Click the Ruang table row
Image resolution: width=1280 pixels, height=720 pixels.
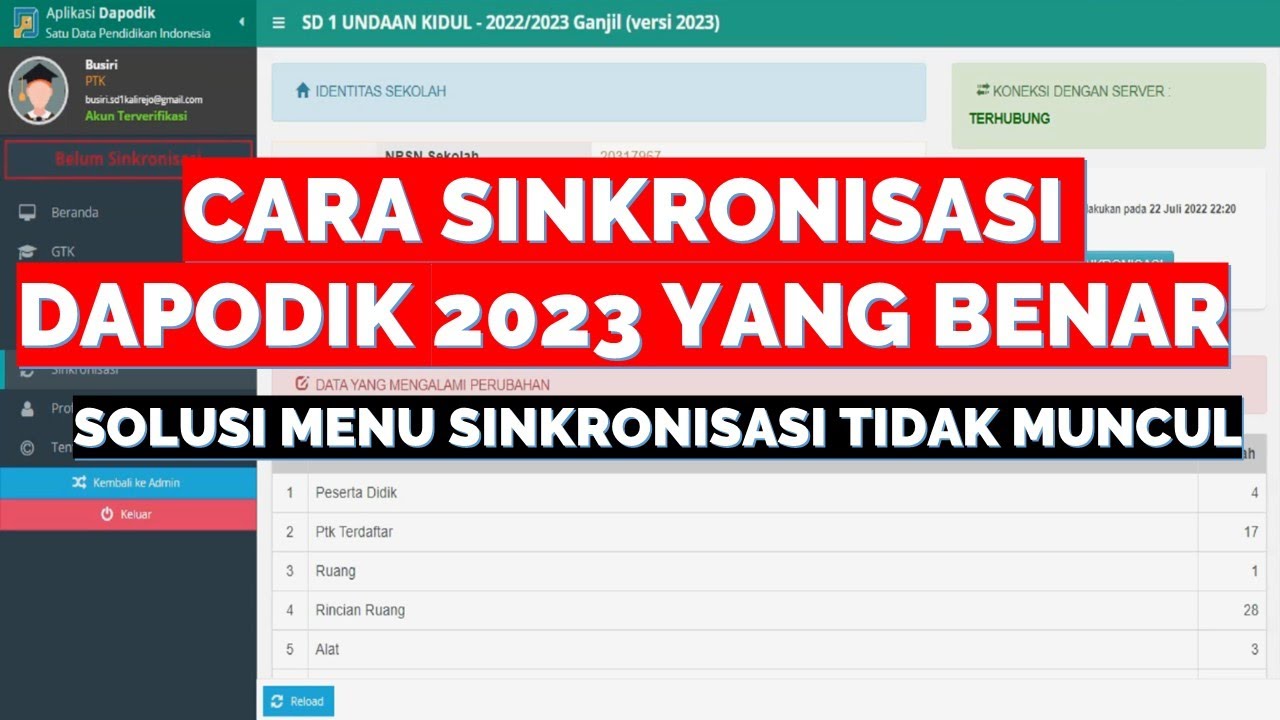769,571
